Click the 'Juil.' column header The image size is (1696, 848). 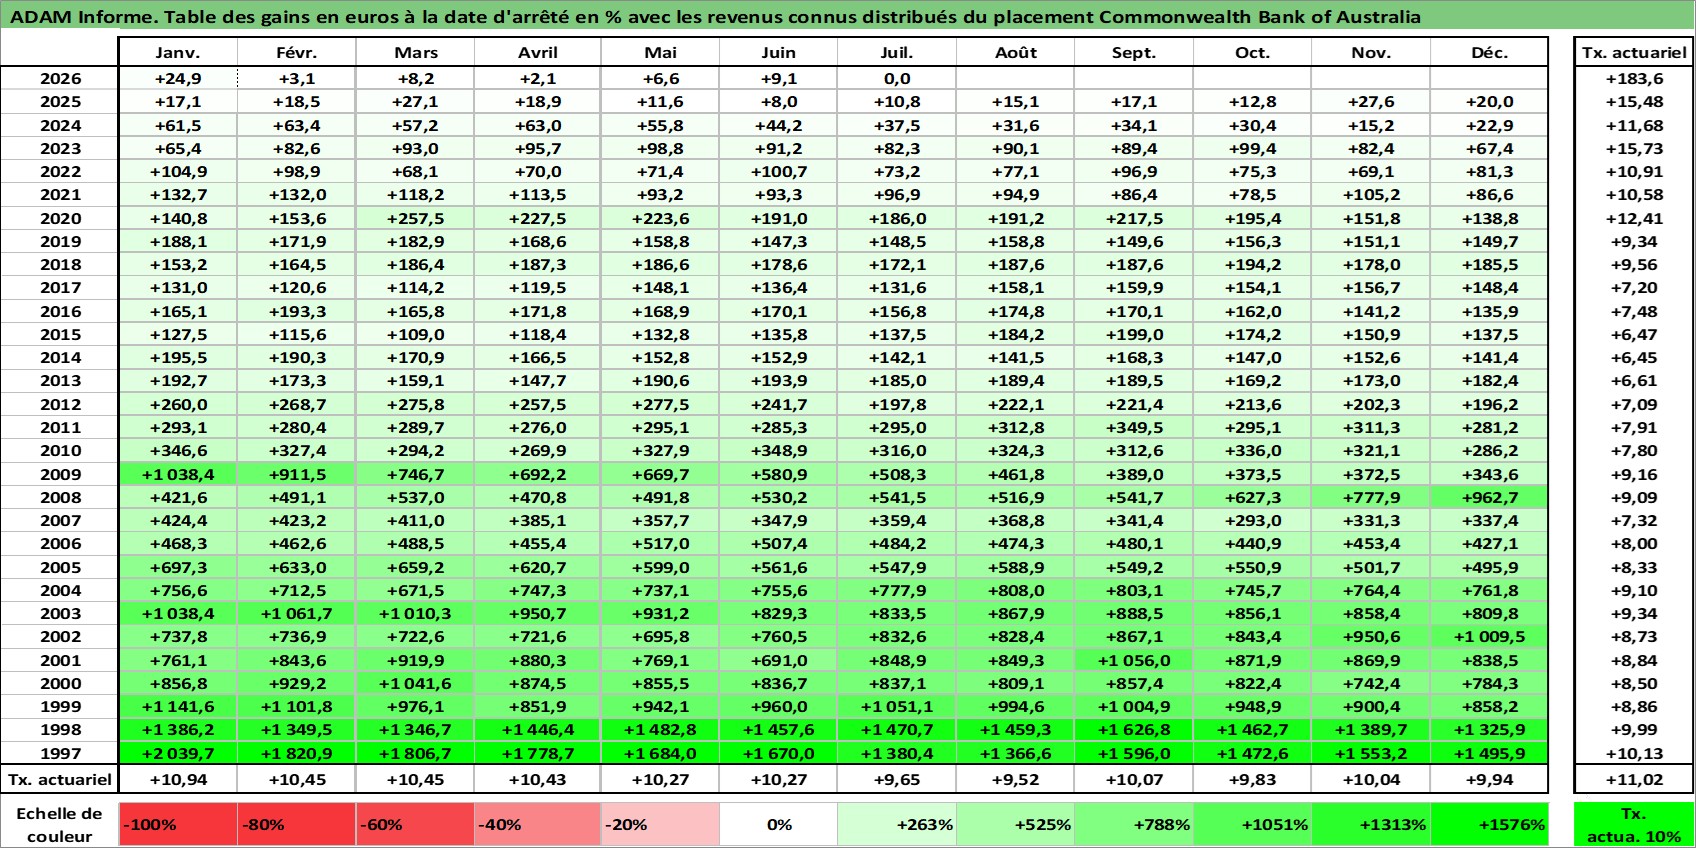[897, 52]
